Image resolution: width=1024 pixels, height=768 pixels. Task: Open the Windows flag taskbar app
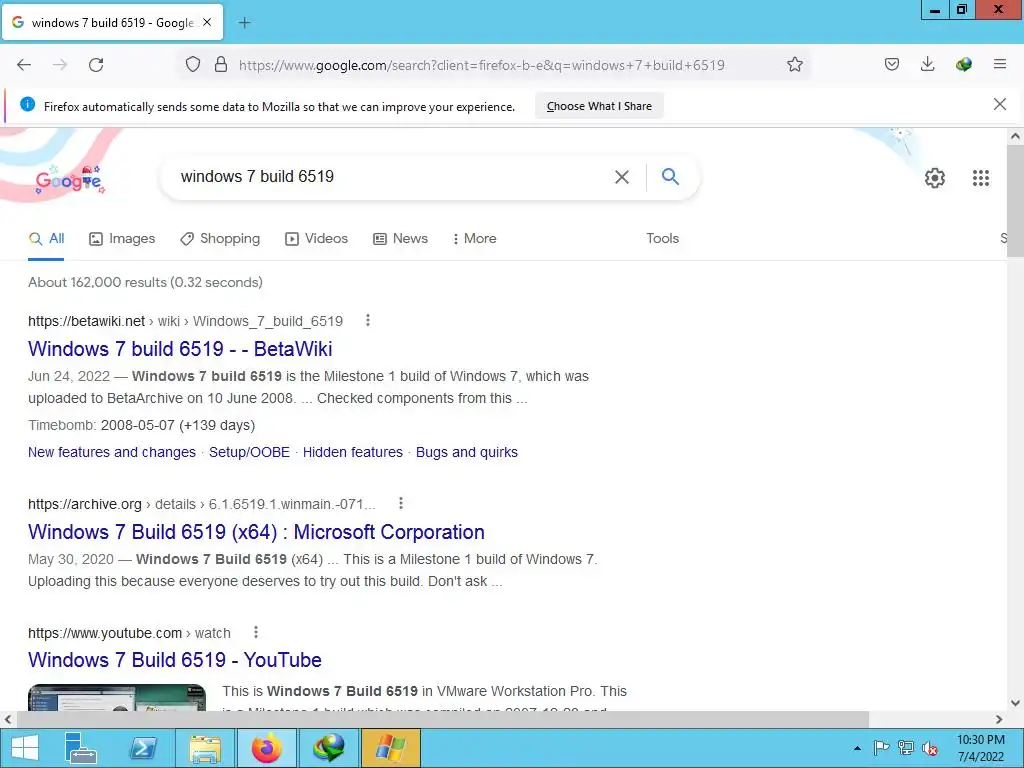pos(390,748)
